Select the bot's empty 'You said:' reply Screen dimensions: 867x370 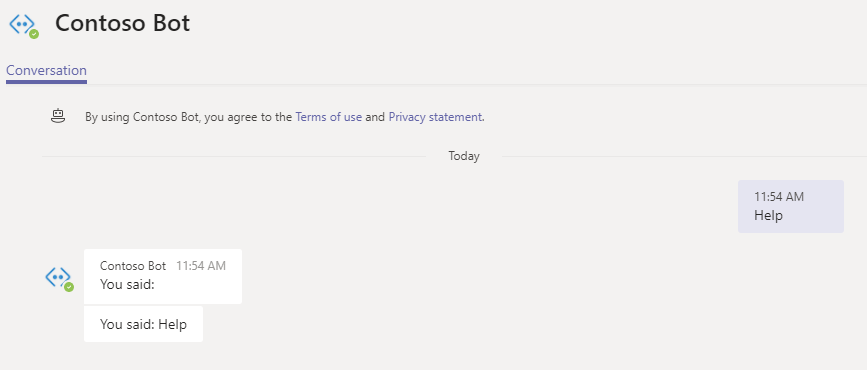point(163,276)
